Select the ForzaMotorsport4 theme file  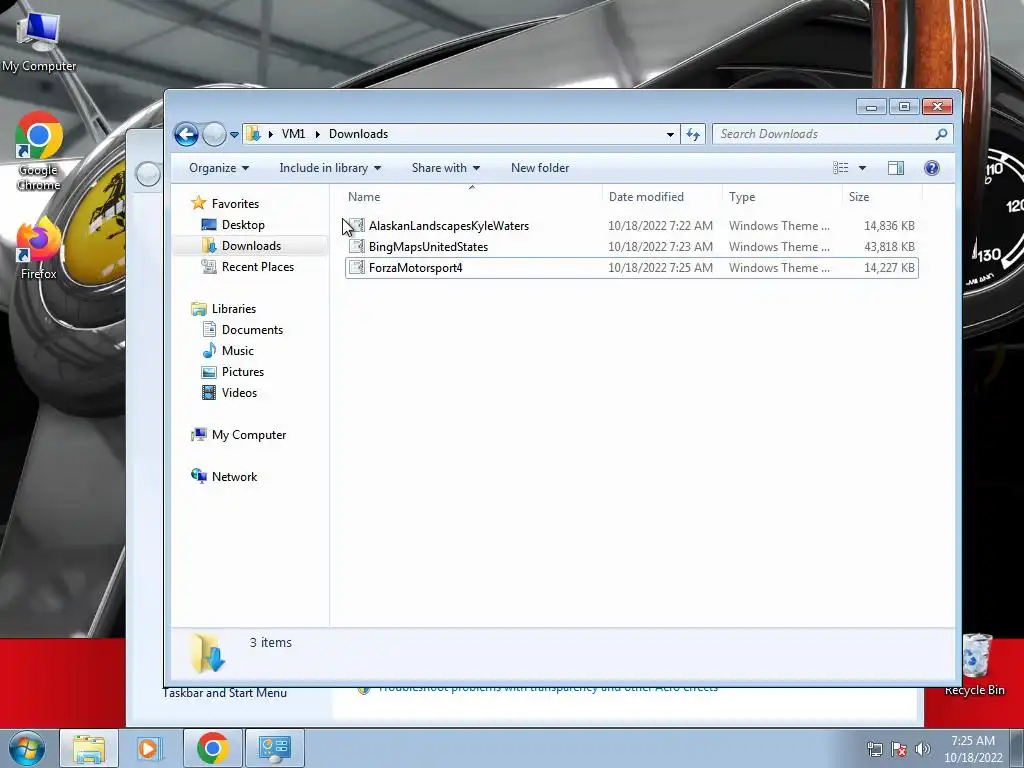click(x=632, y=268)
